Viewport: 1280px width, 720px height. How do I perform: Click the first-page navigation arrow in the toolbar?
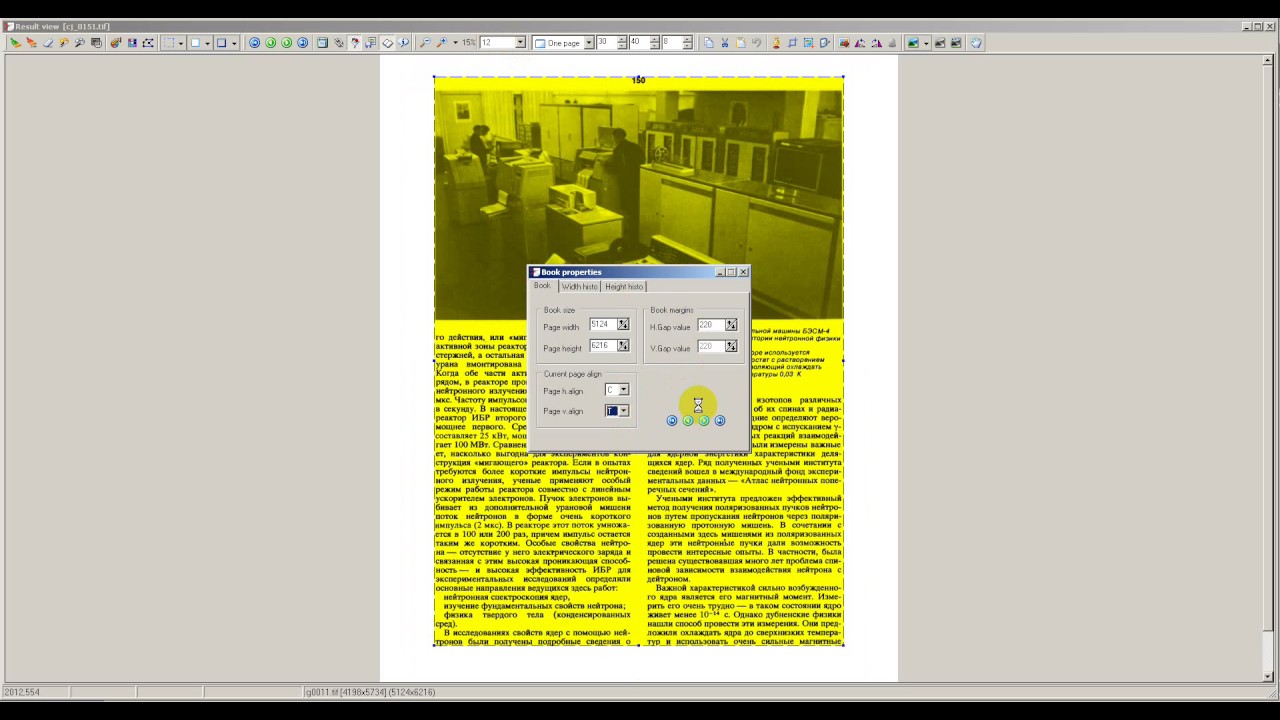pos(254,43)
